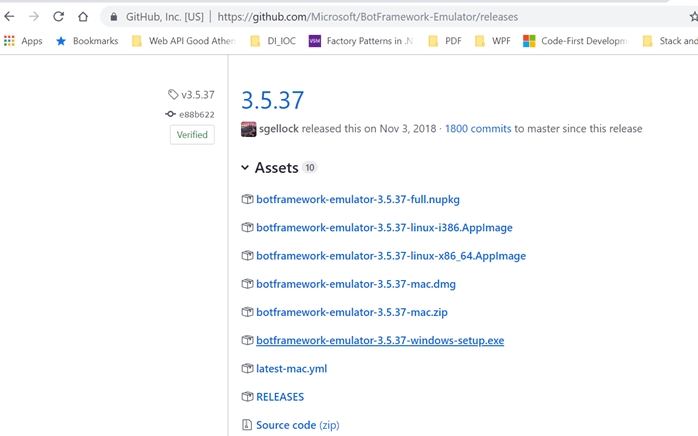This screenshot has width=698, height=436.
Task: Open the Stack and bookmark folder
Action: 670,41
